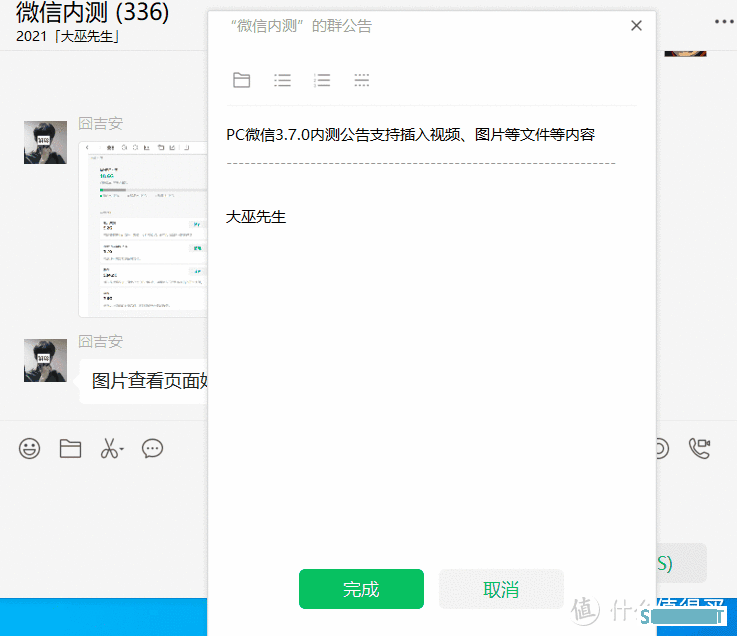
Task: Close the group announcement dialog
Action: point(636,25)
